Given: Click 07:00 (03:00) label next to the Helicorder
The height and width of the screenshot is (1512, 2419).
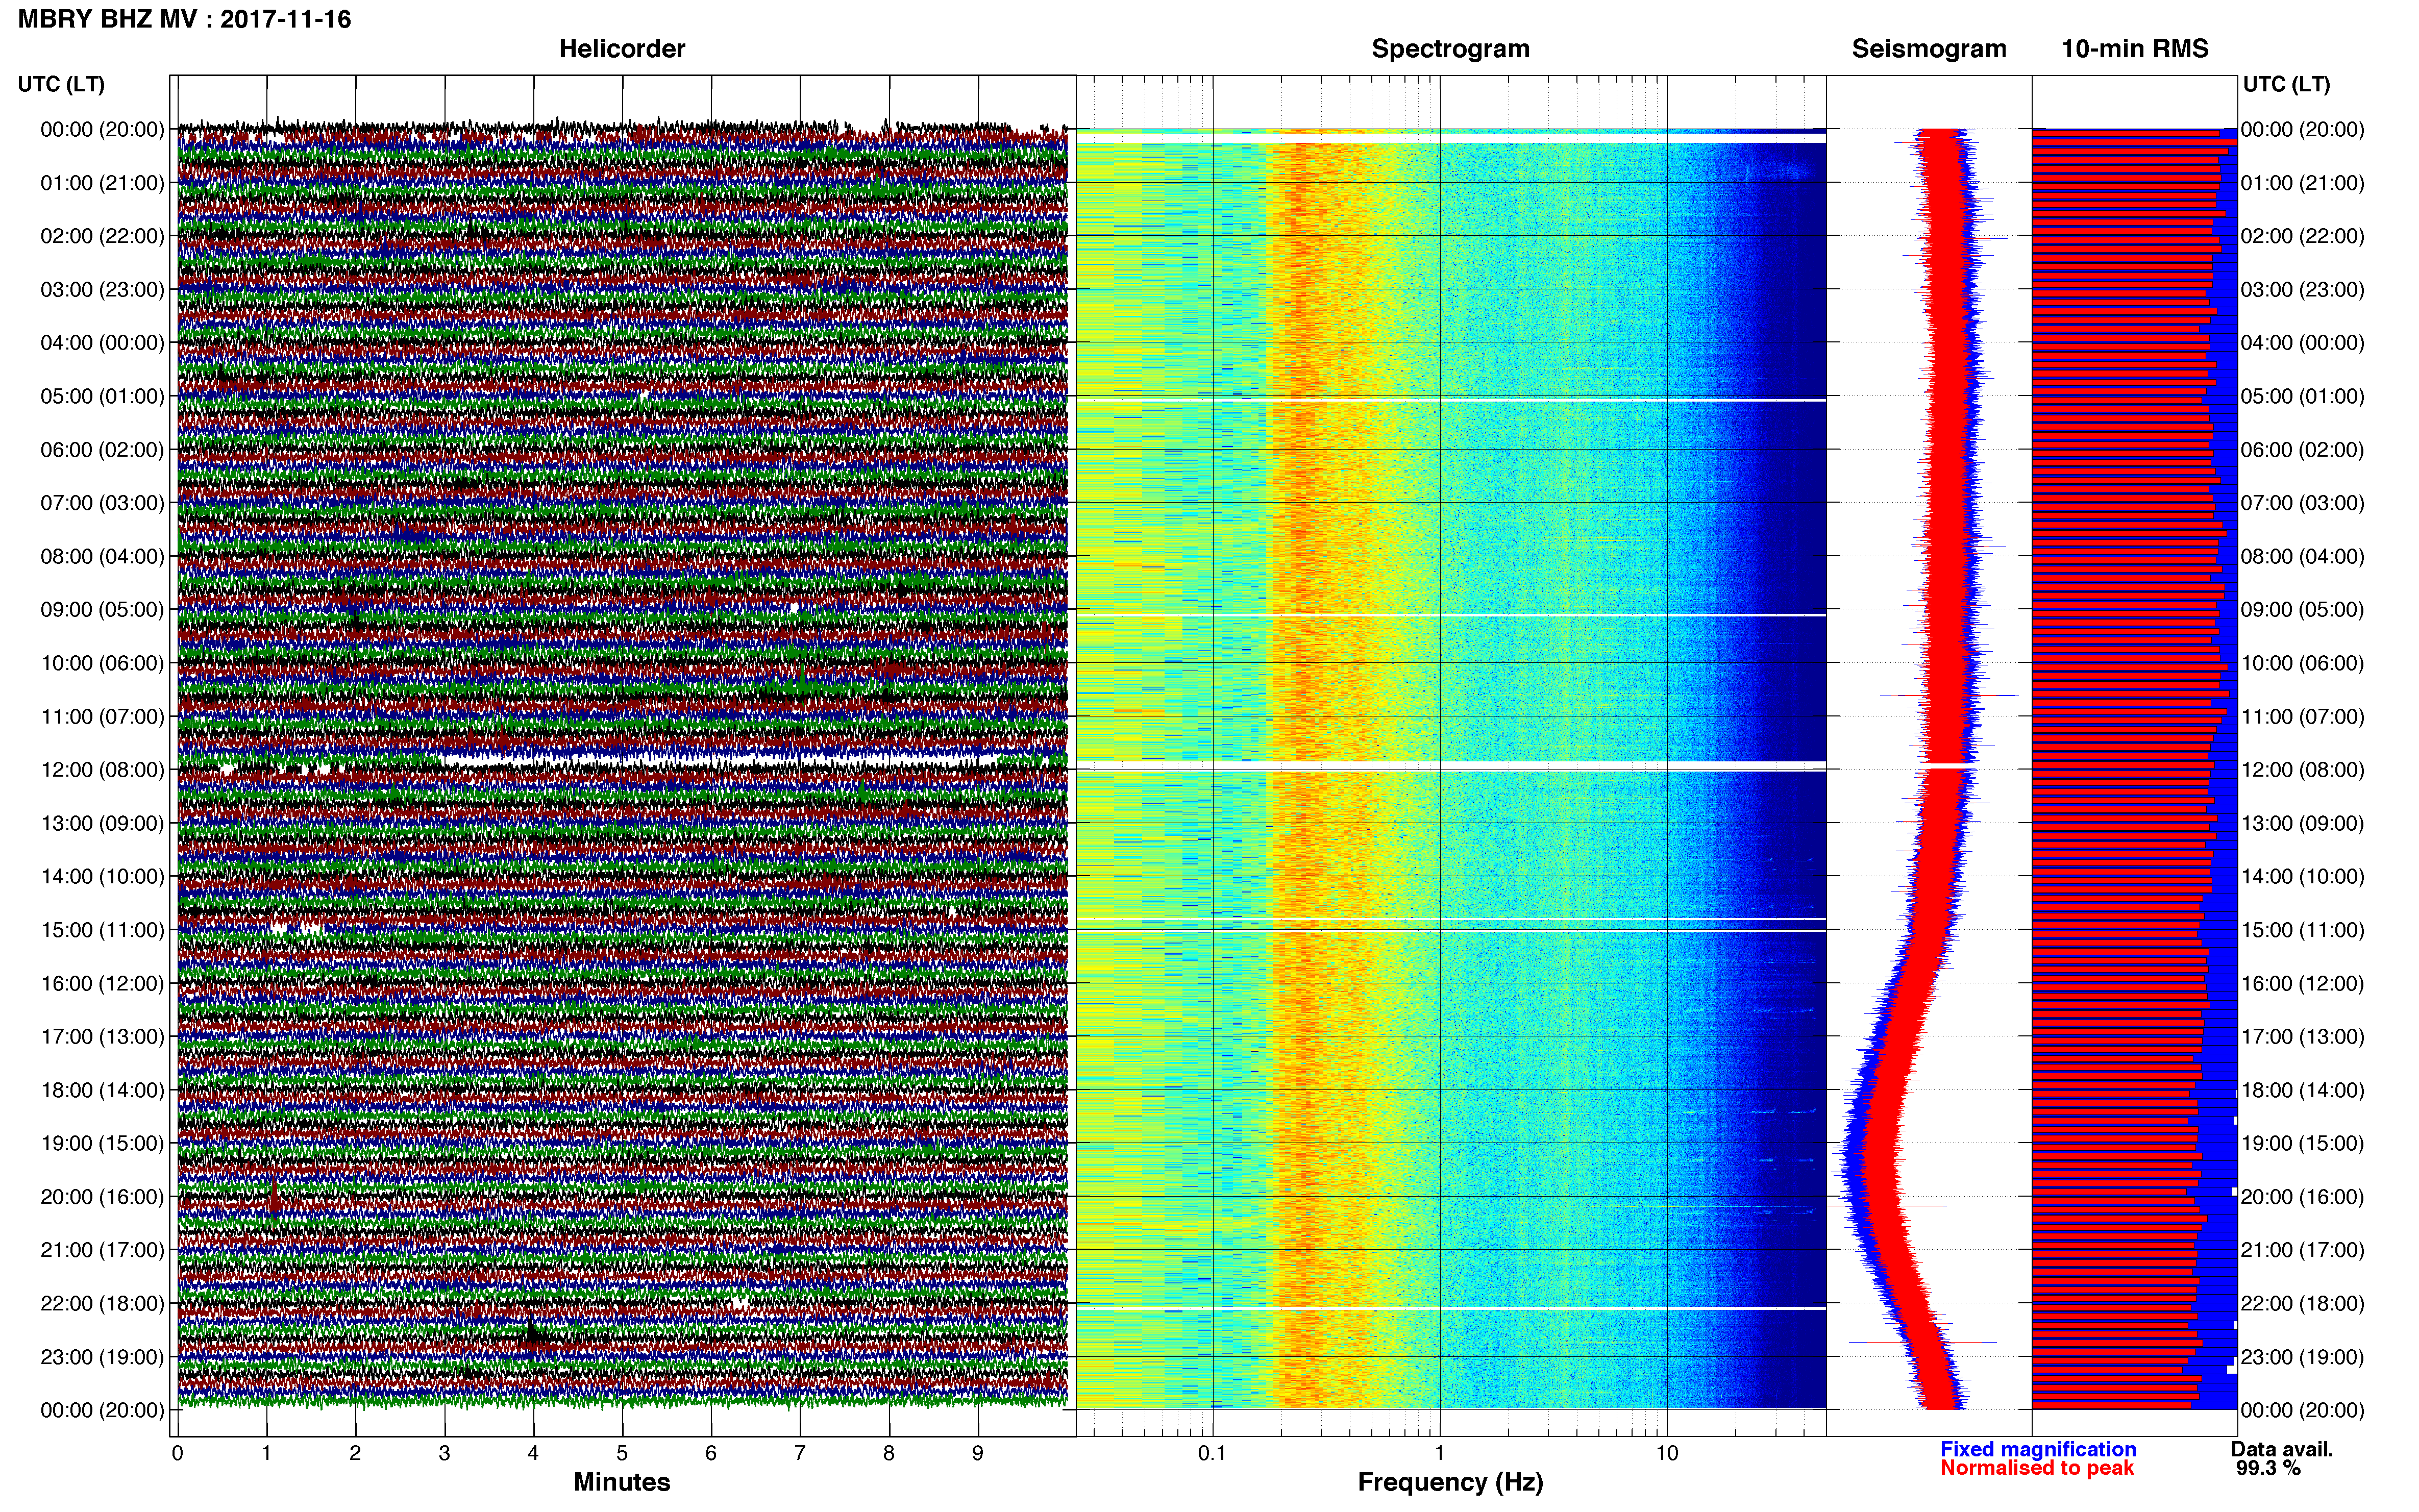Looking at the screenshot, I should pos(102,503).
